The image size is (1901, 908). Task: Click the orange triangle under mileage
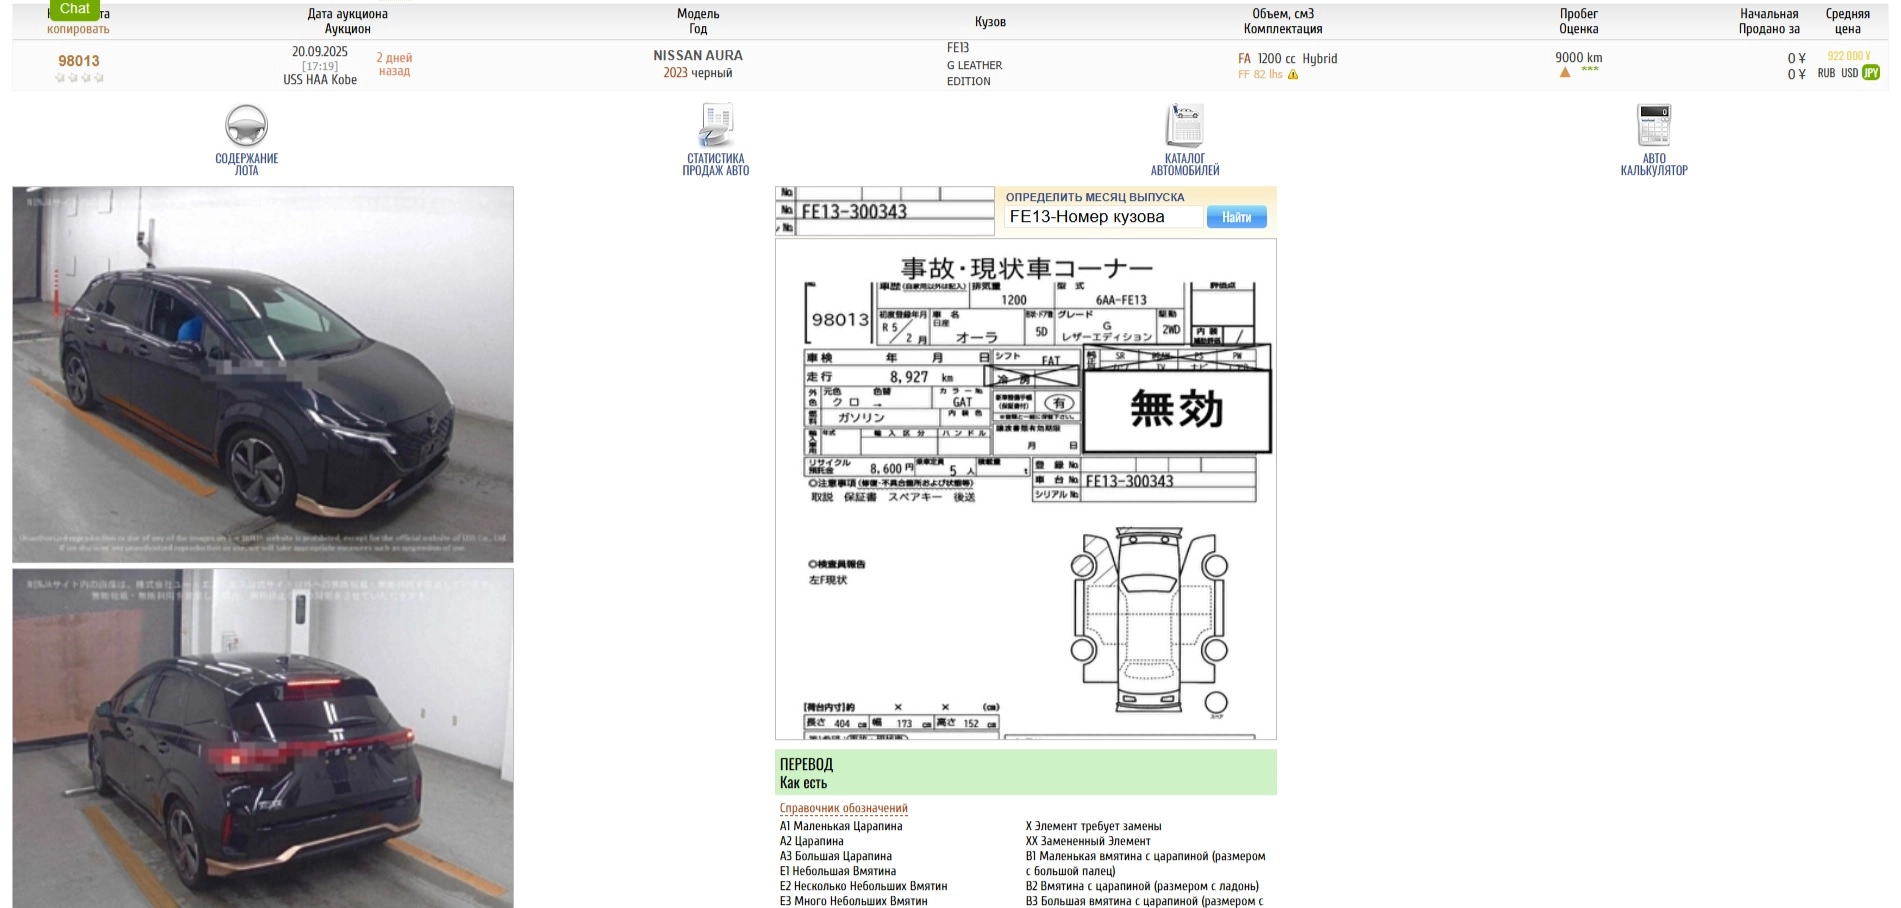1565,72
